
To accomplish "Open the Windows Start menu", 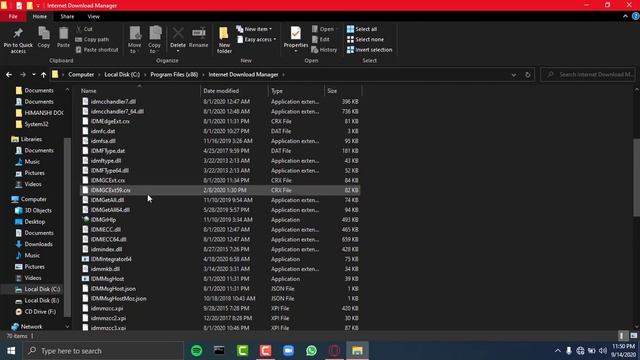I will pyautogui.click(x=11, y=351).
